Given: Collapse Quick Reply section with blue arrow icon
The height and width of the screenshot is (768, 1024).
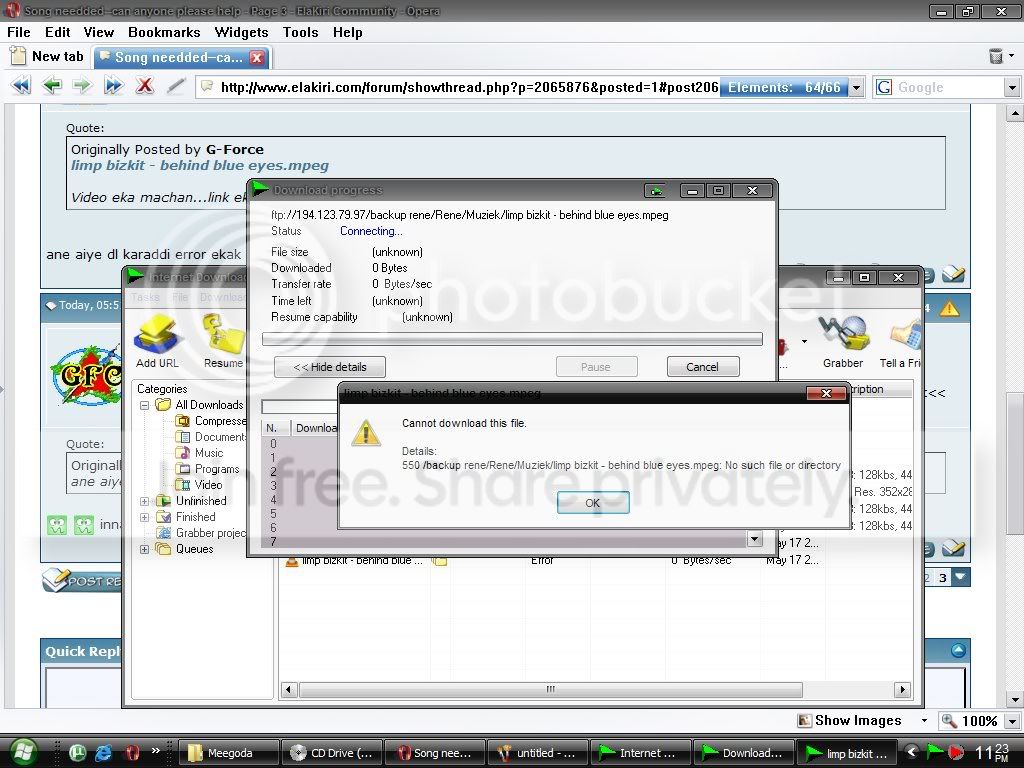Looking at the screenshot, I should [x=958, y=650].
